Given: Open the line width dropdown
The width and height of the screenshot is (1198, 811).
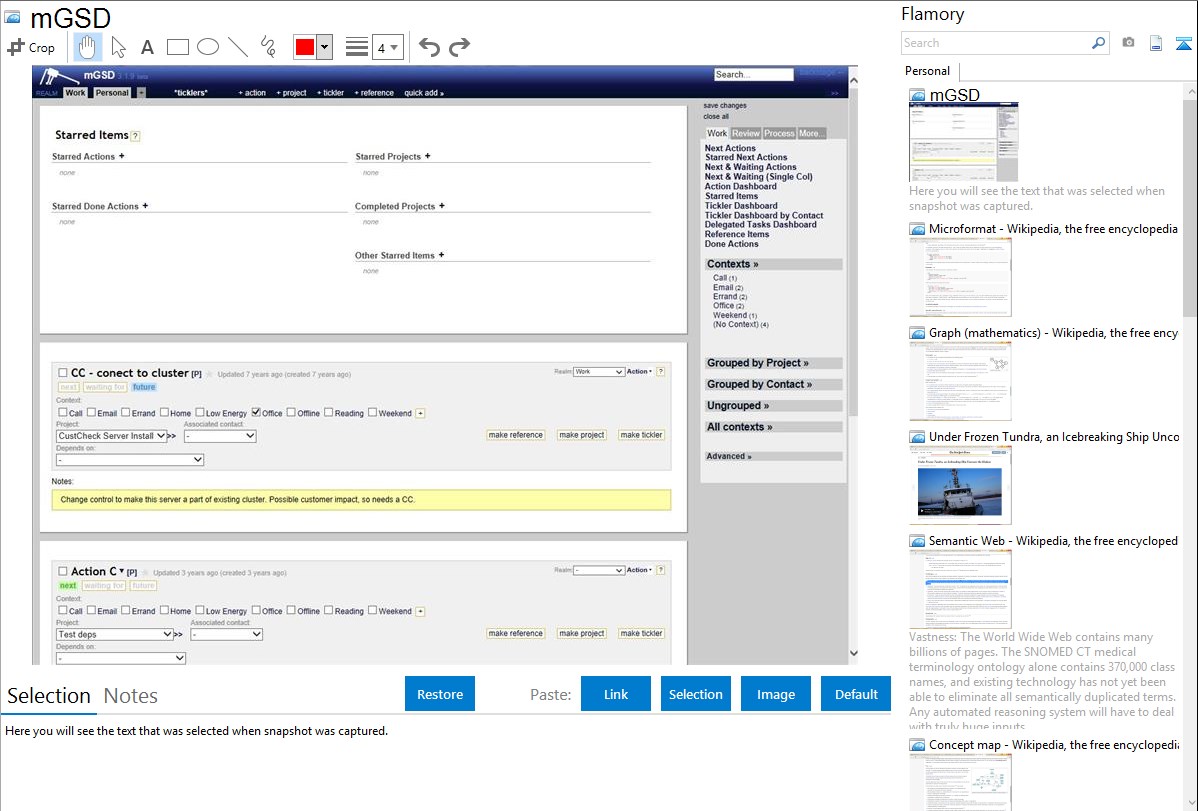Looking at the screenshot, I should (x=387, y=47).
